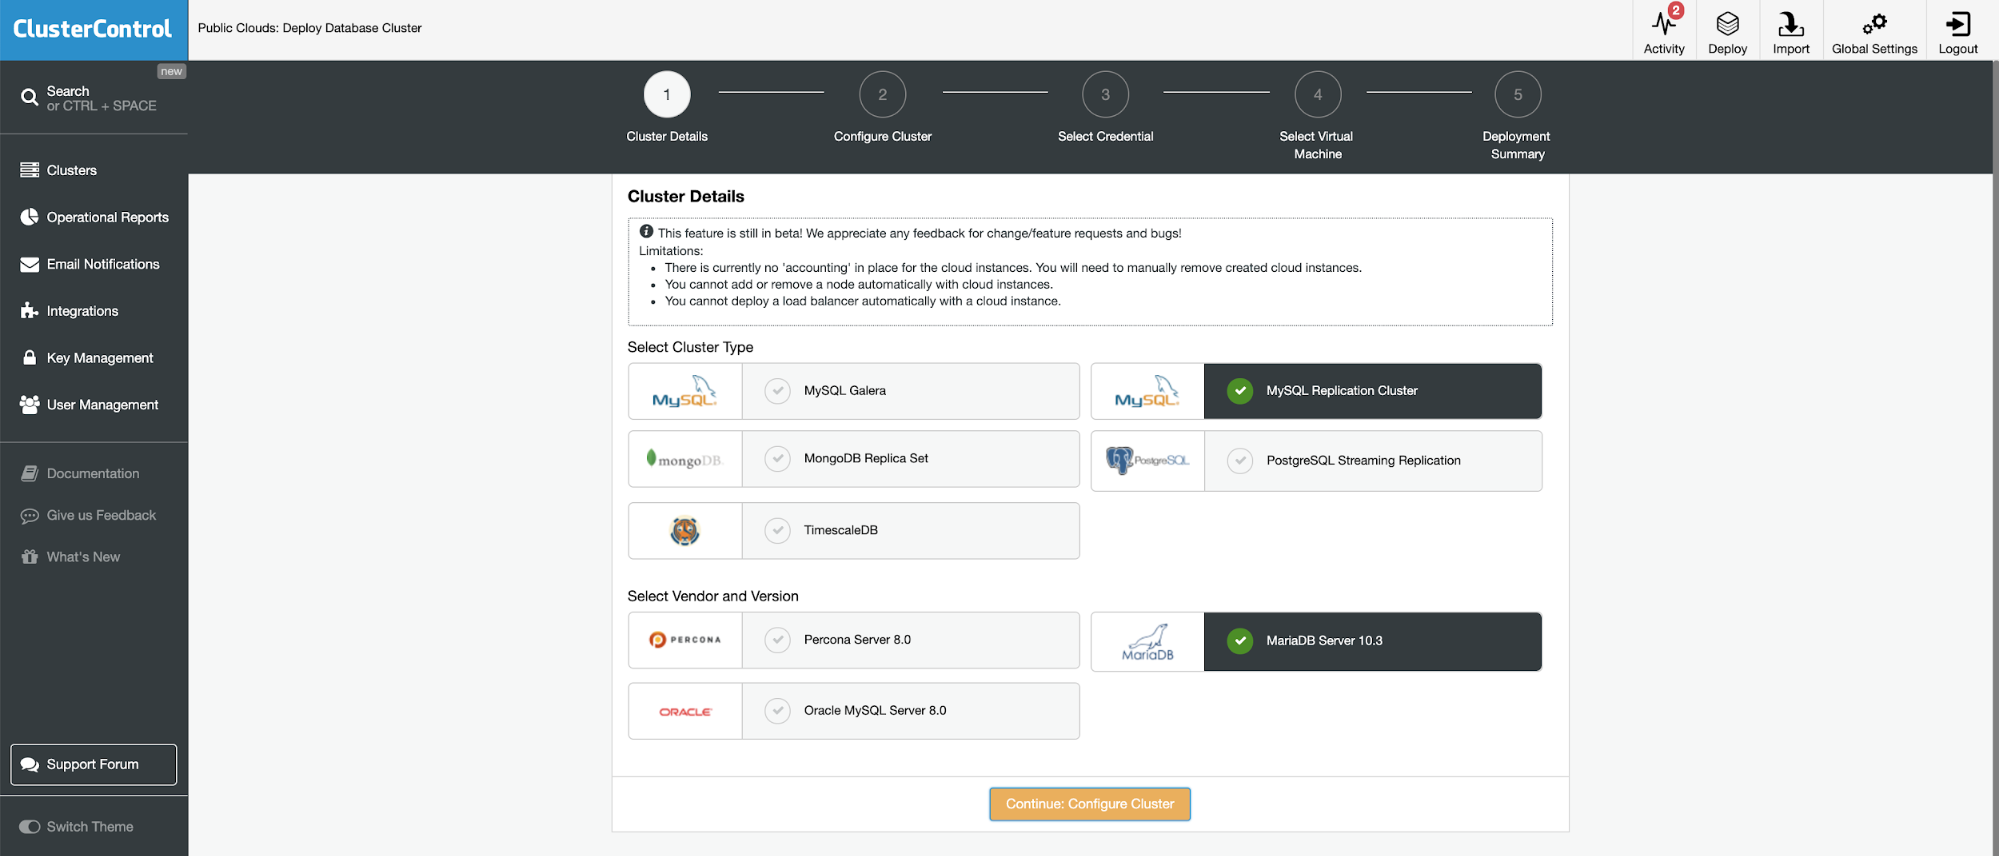Image resolution: width=1999 pixels, height=857 pixels.
Task: Click the page vertical scrollbar
Action: pos(1995,458)
